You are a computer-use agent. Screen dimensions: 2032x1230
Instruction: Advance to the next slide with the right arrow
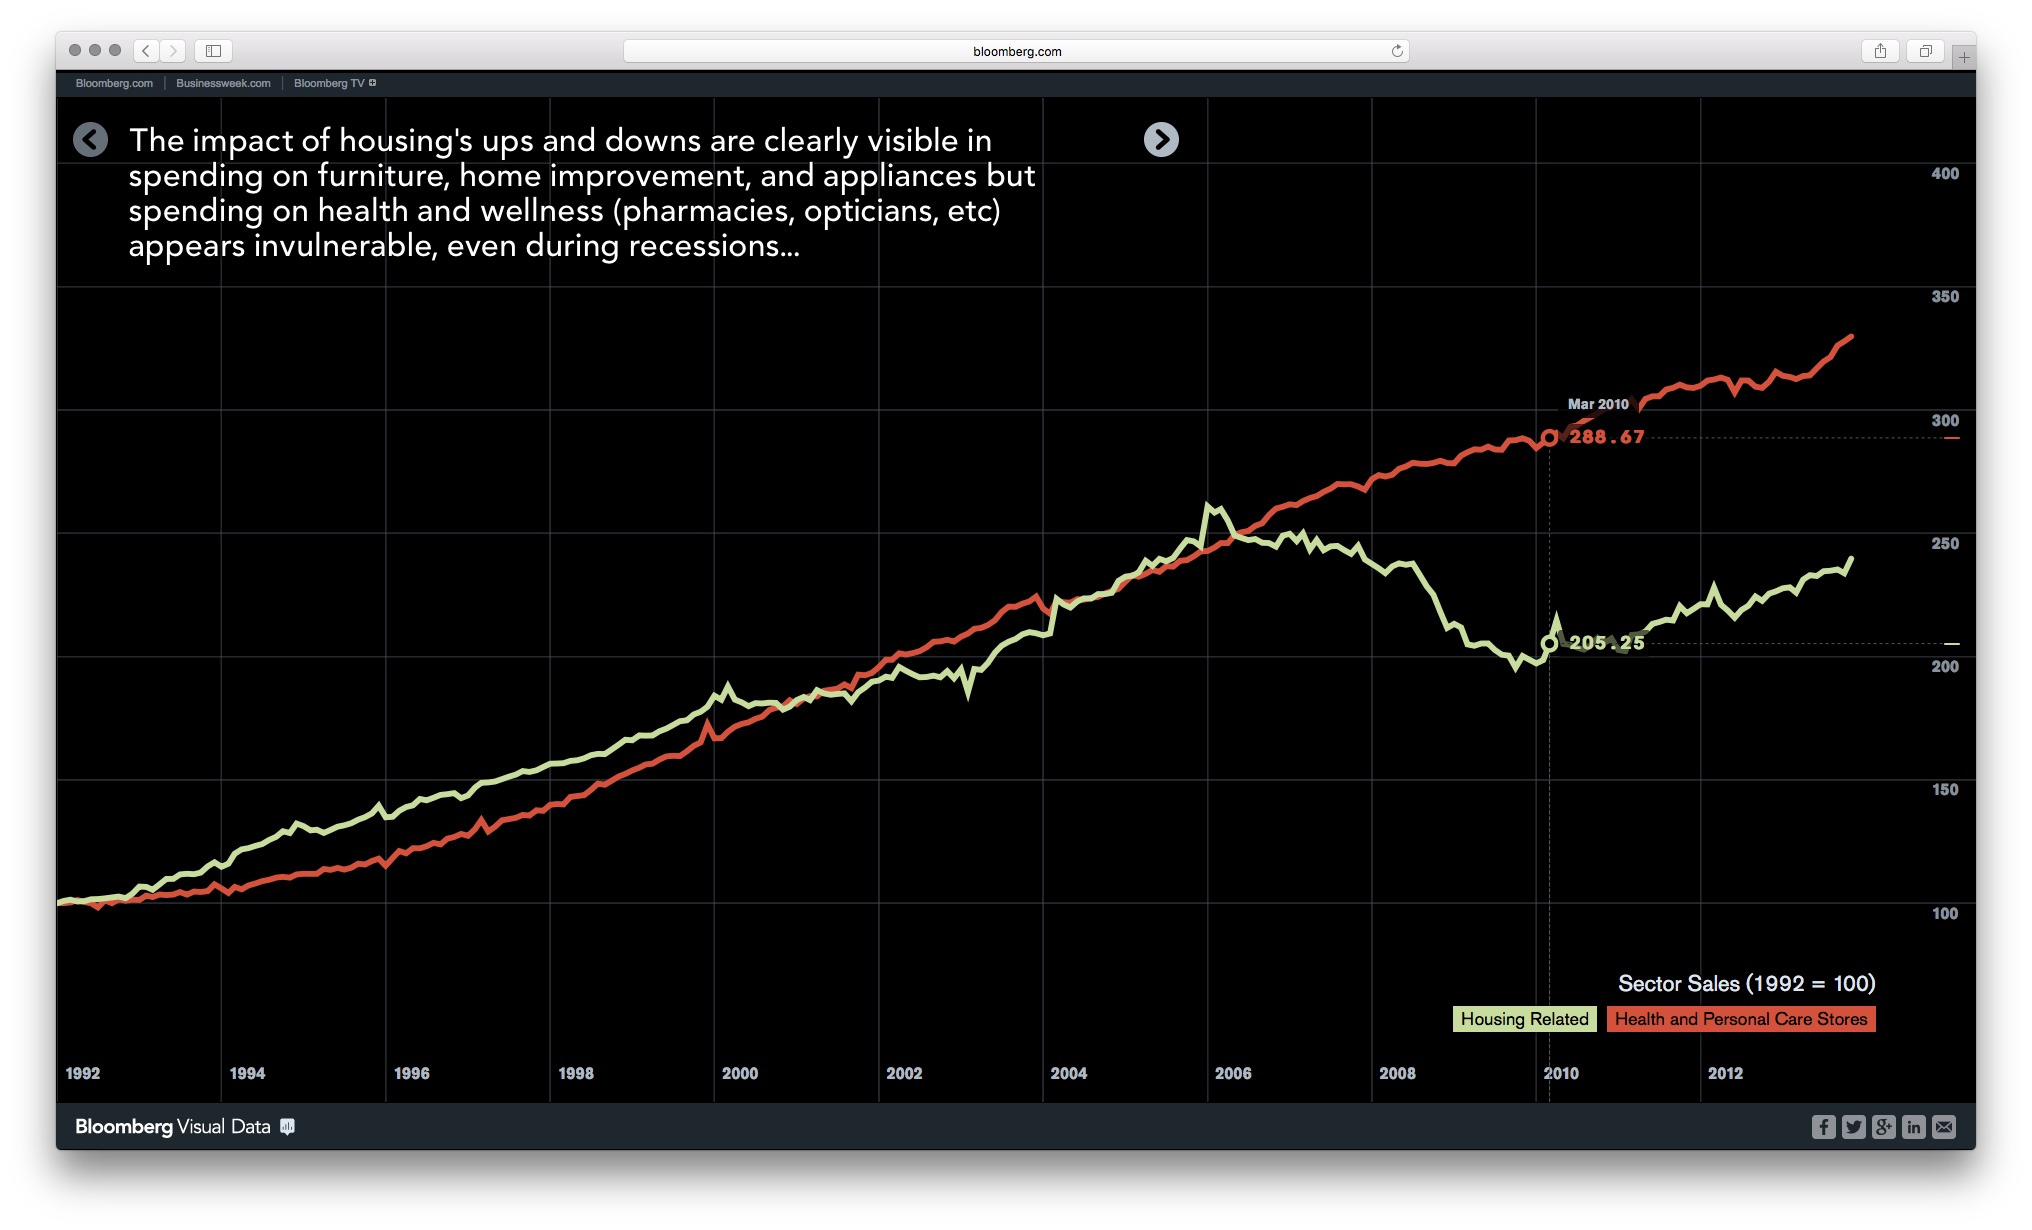(x=1161, y=139)
